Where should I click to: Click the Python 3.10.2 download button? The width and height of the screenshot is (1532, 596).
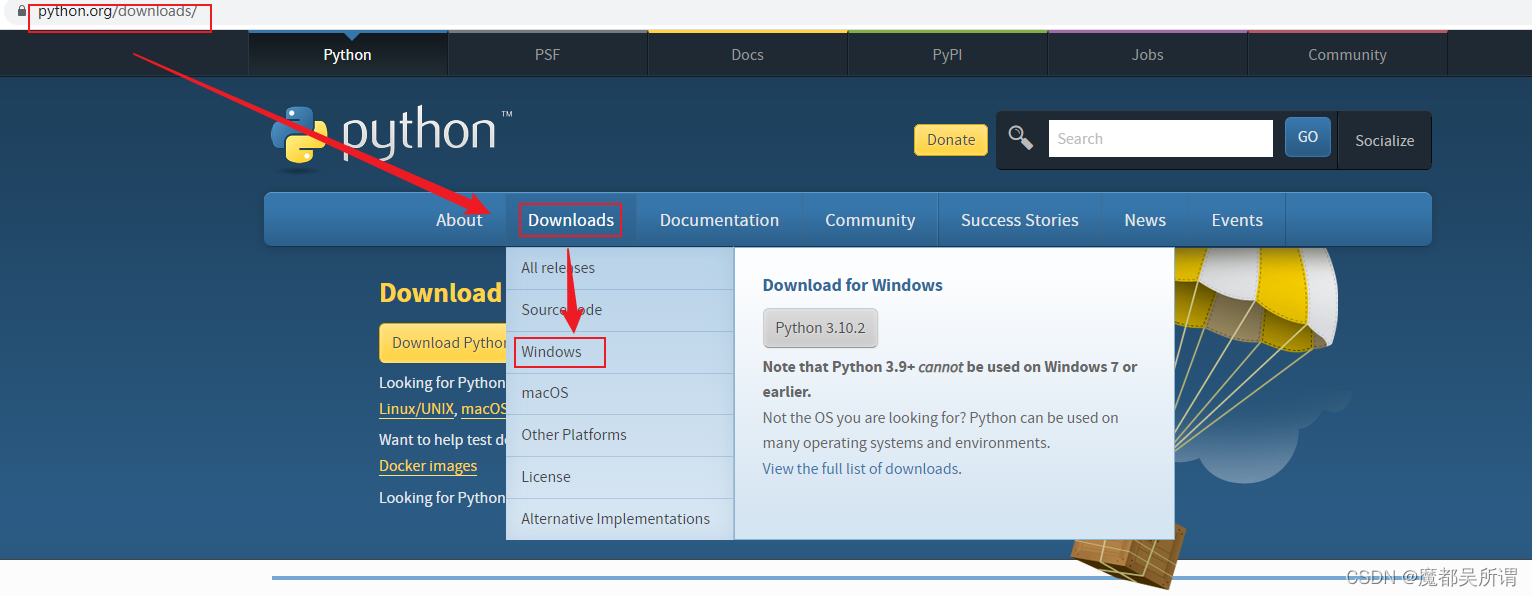[820, 328]
